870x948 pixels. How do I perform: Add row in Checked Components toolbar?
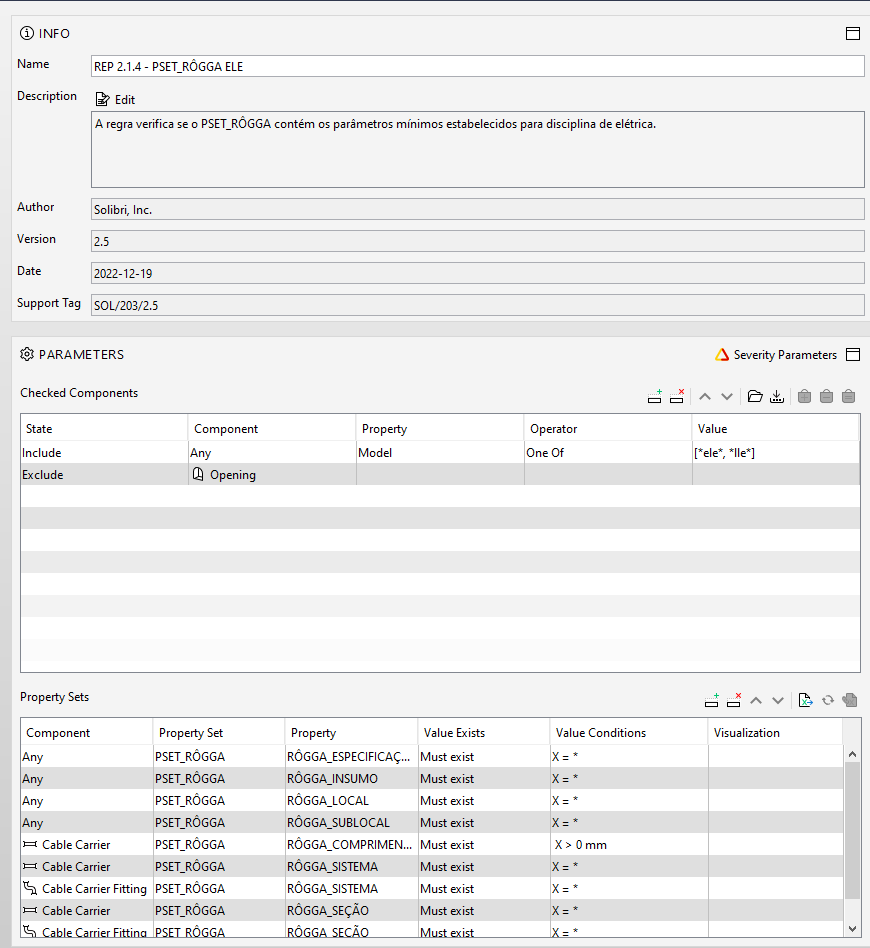(655, 397)
